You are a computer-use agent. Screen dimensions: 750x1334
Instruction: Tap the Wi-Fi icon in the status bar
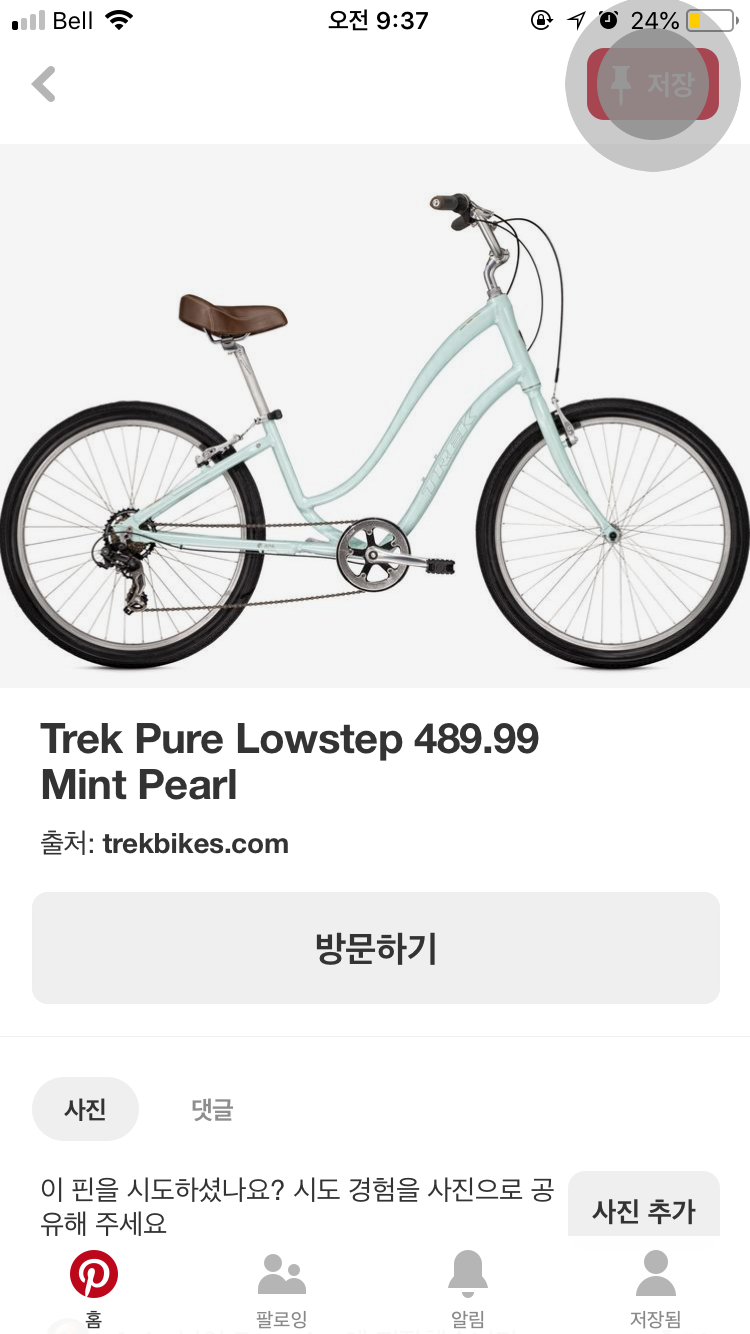(x=119, y=20)
